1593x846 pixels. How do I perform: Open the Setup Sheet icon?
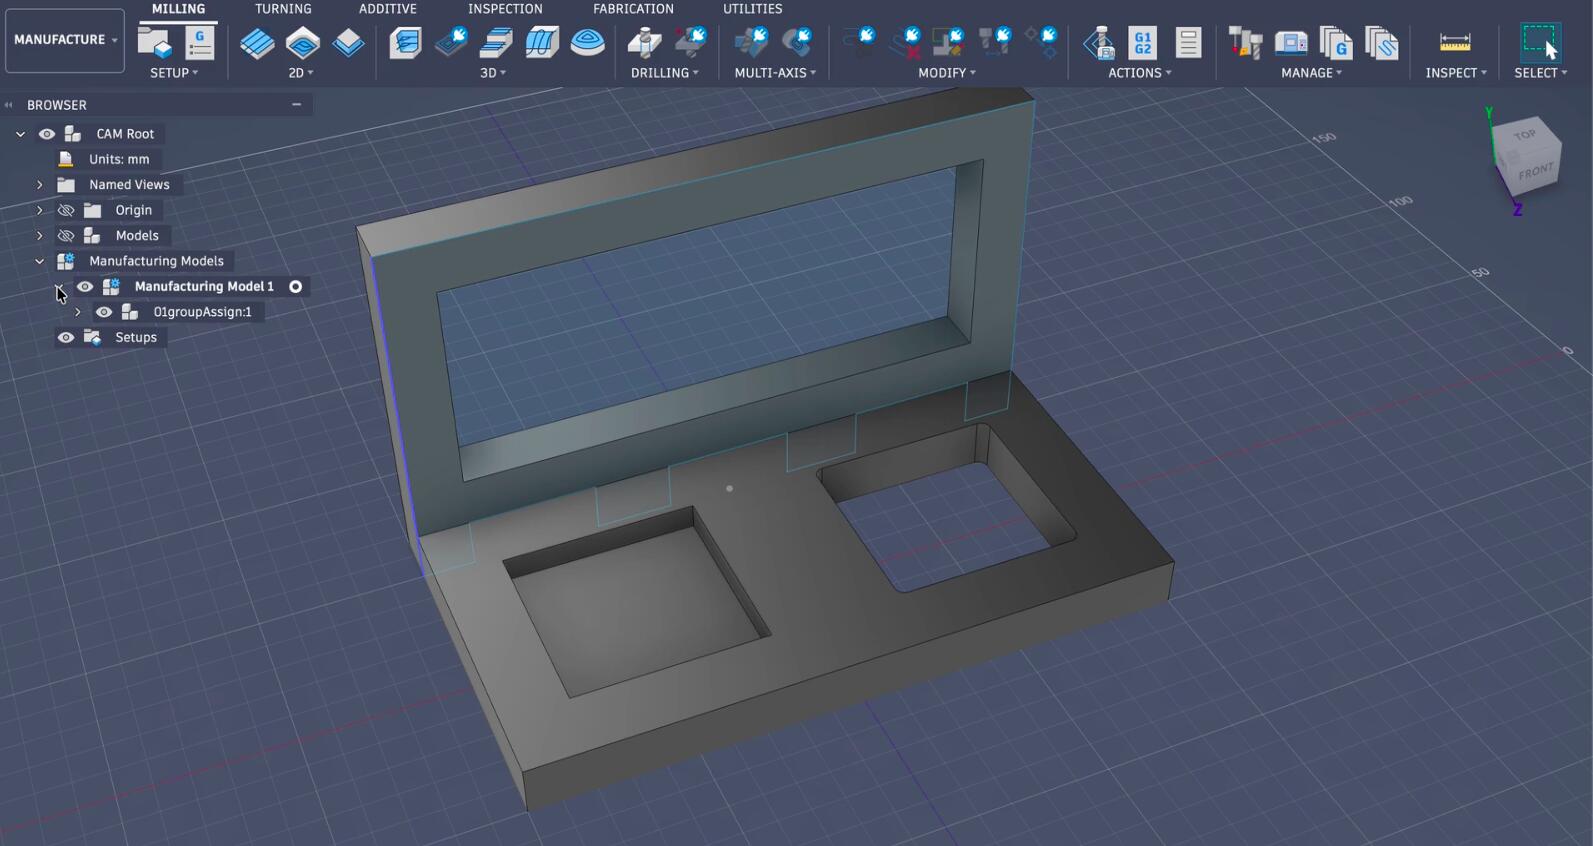[x=1188, y=43]
